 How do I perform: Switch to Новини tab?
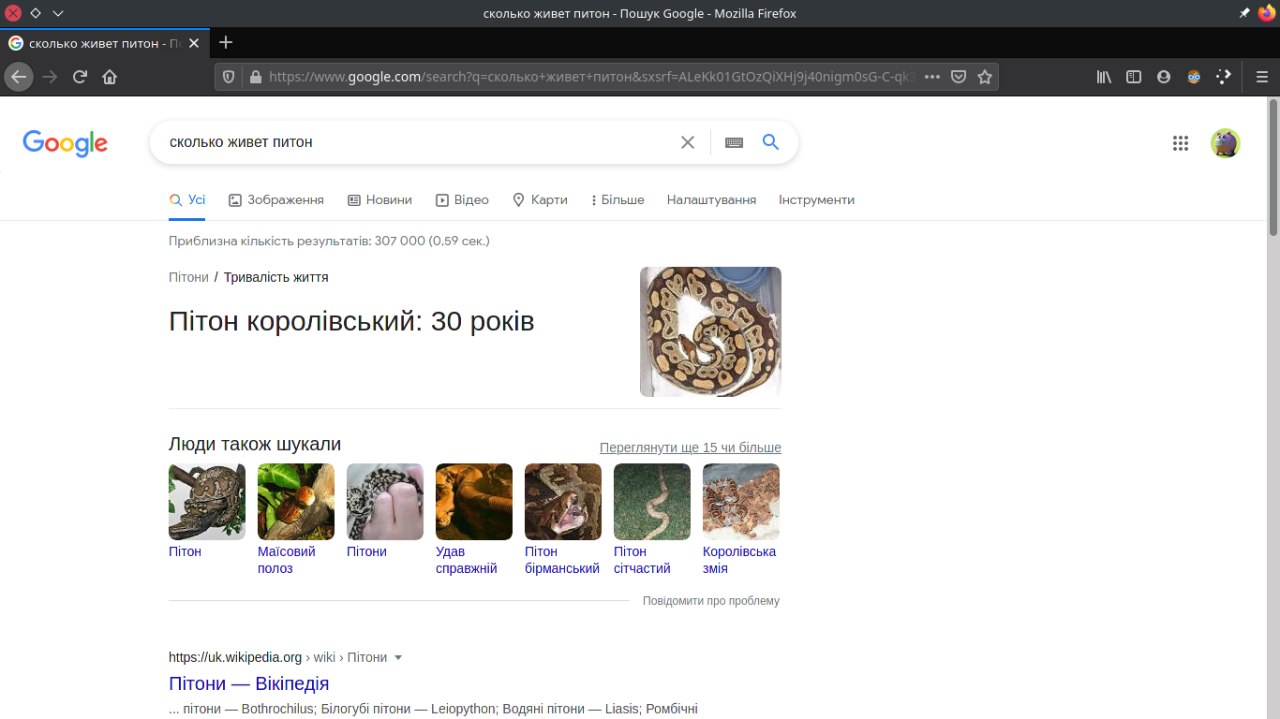380,200
